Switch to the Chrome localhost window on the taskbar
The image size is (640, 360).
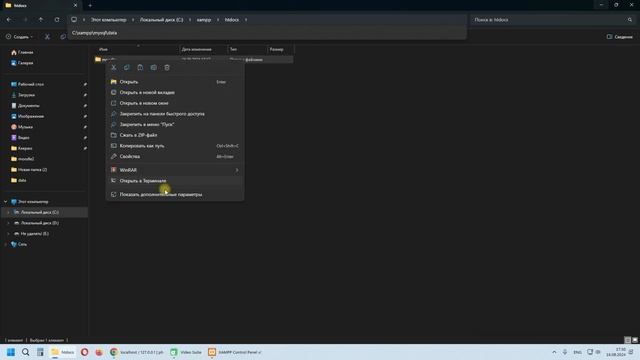[137, 352]
